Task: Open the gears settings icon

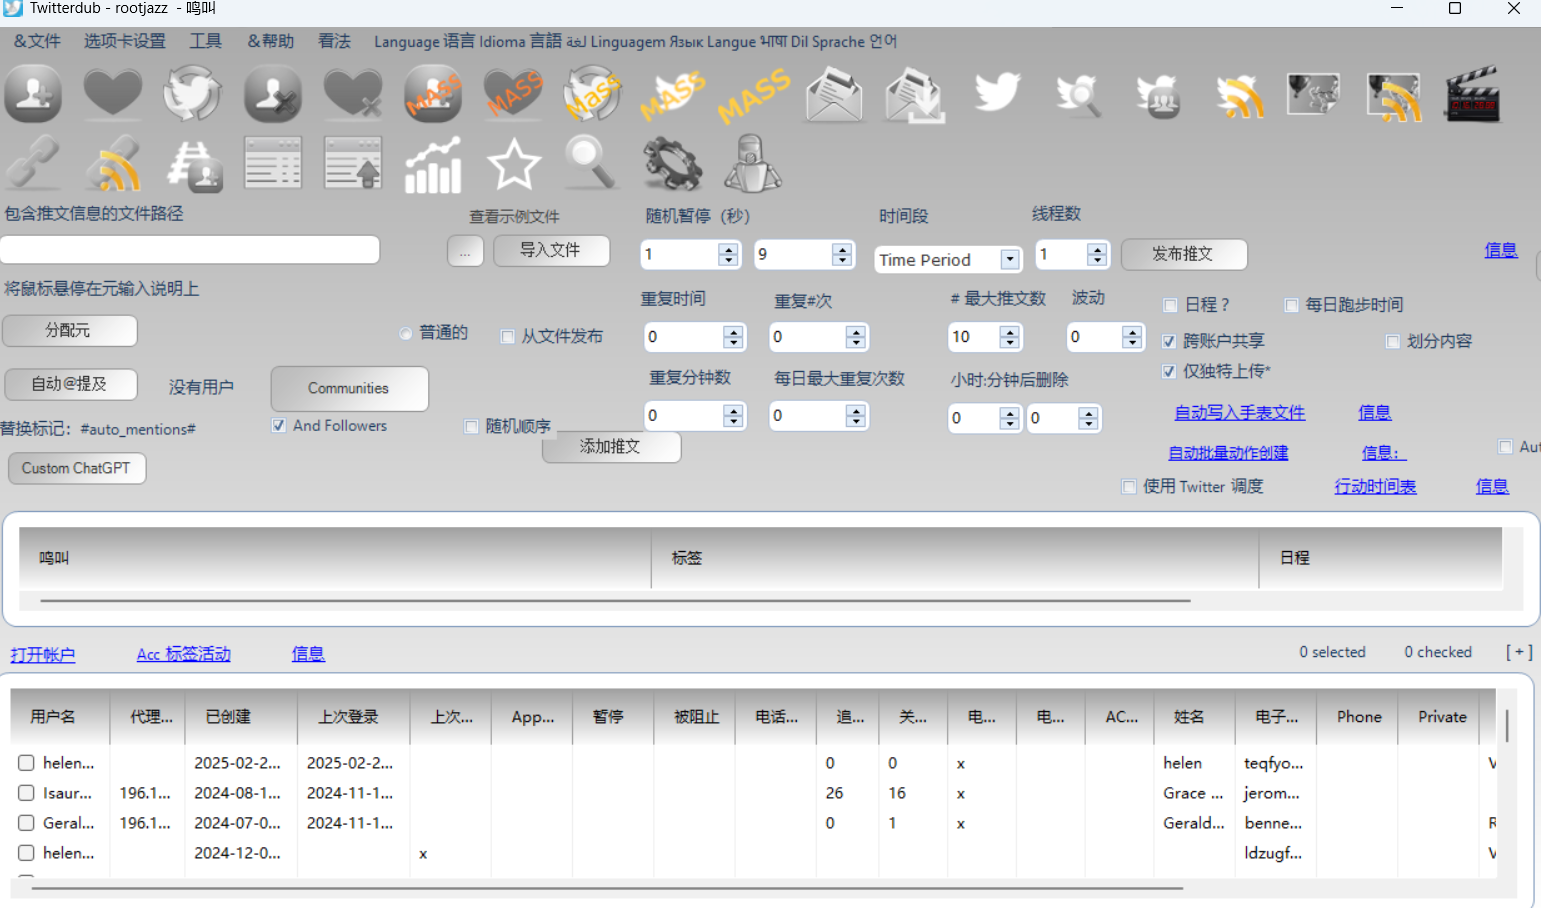Action: [672, 165]
